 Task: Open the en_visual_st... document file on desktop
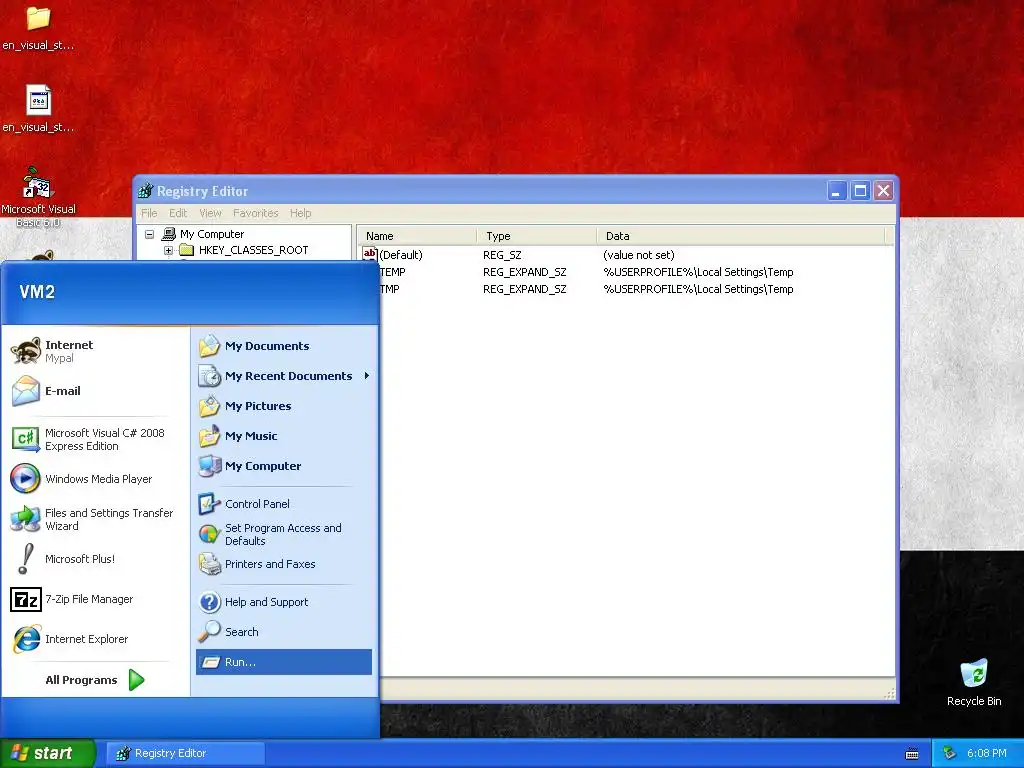click(38, 100)
